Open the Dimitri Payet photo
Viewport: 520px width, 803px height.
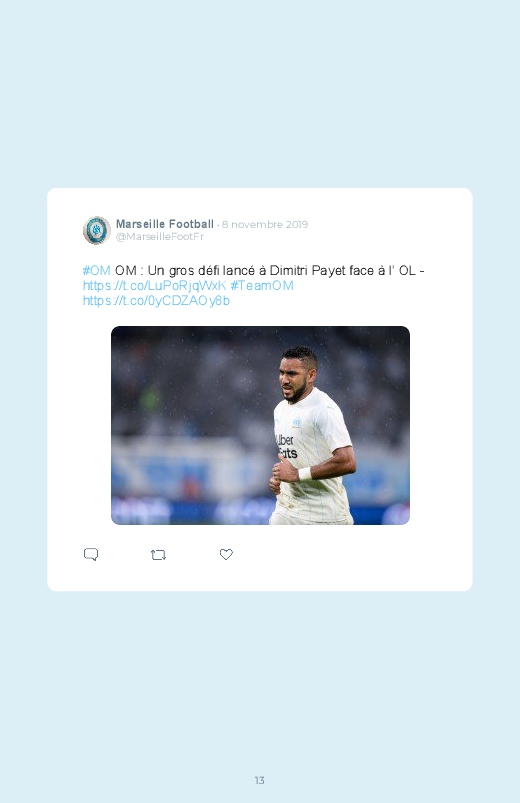tap(260, 425)
